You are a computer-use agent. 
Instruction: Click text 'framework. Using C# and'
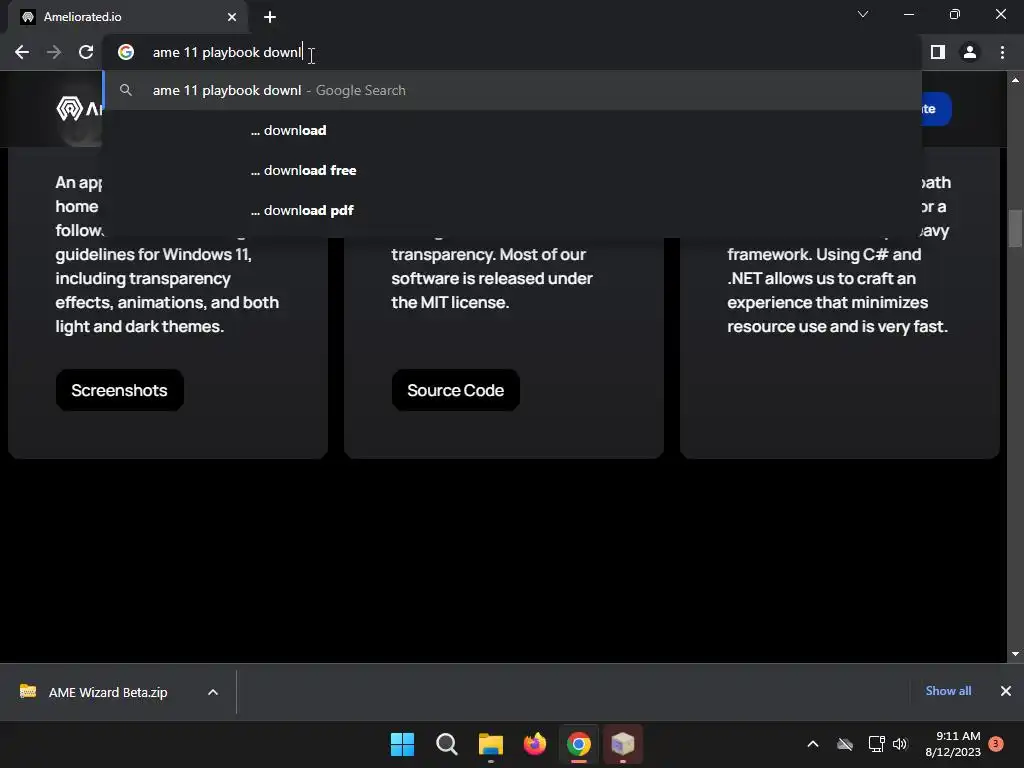tap(824, 254)
